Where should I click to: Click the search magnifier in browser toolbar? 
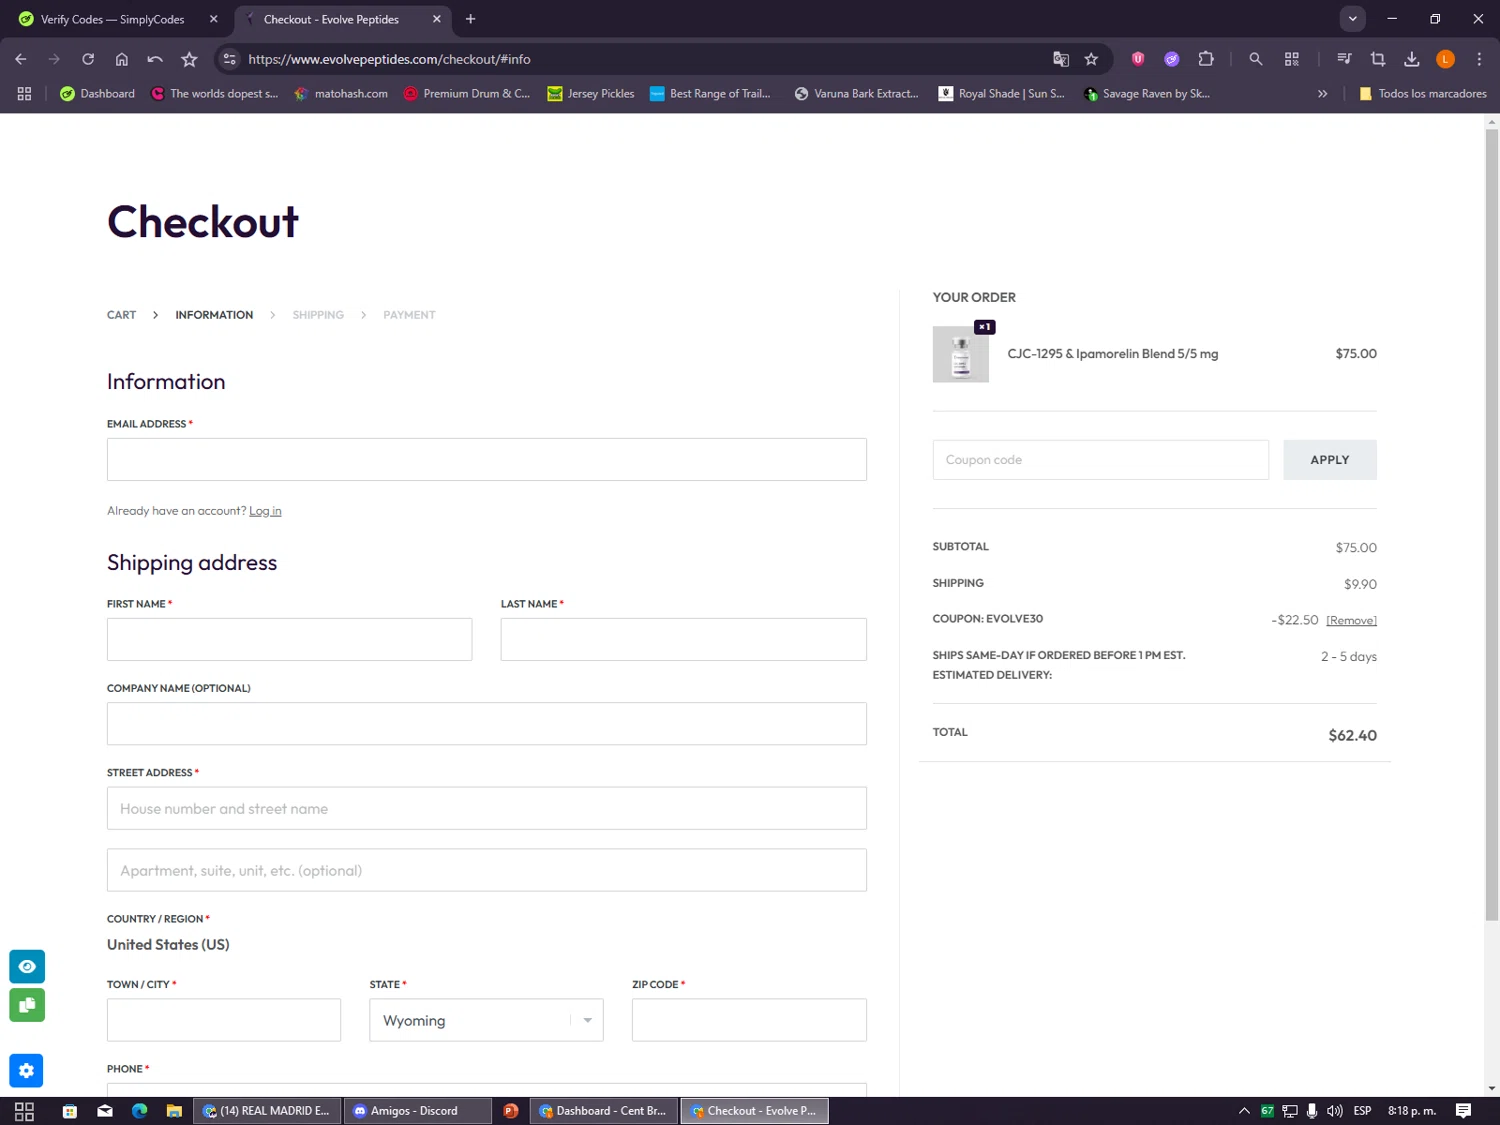click(x=1256, y=59)
